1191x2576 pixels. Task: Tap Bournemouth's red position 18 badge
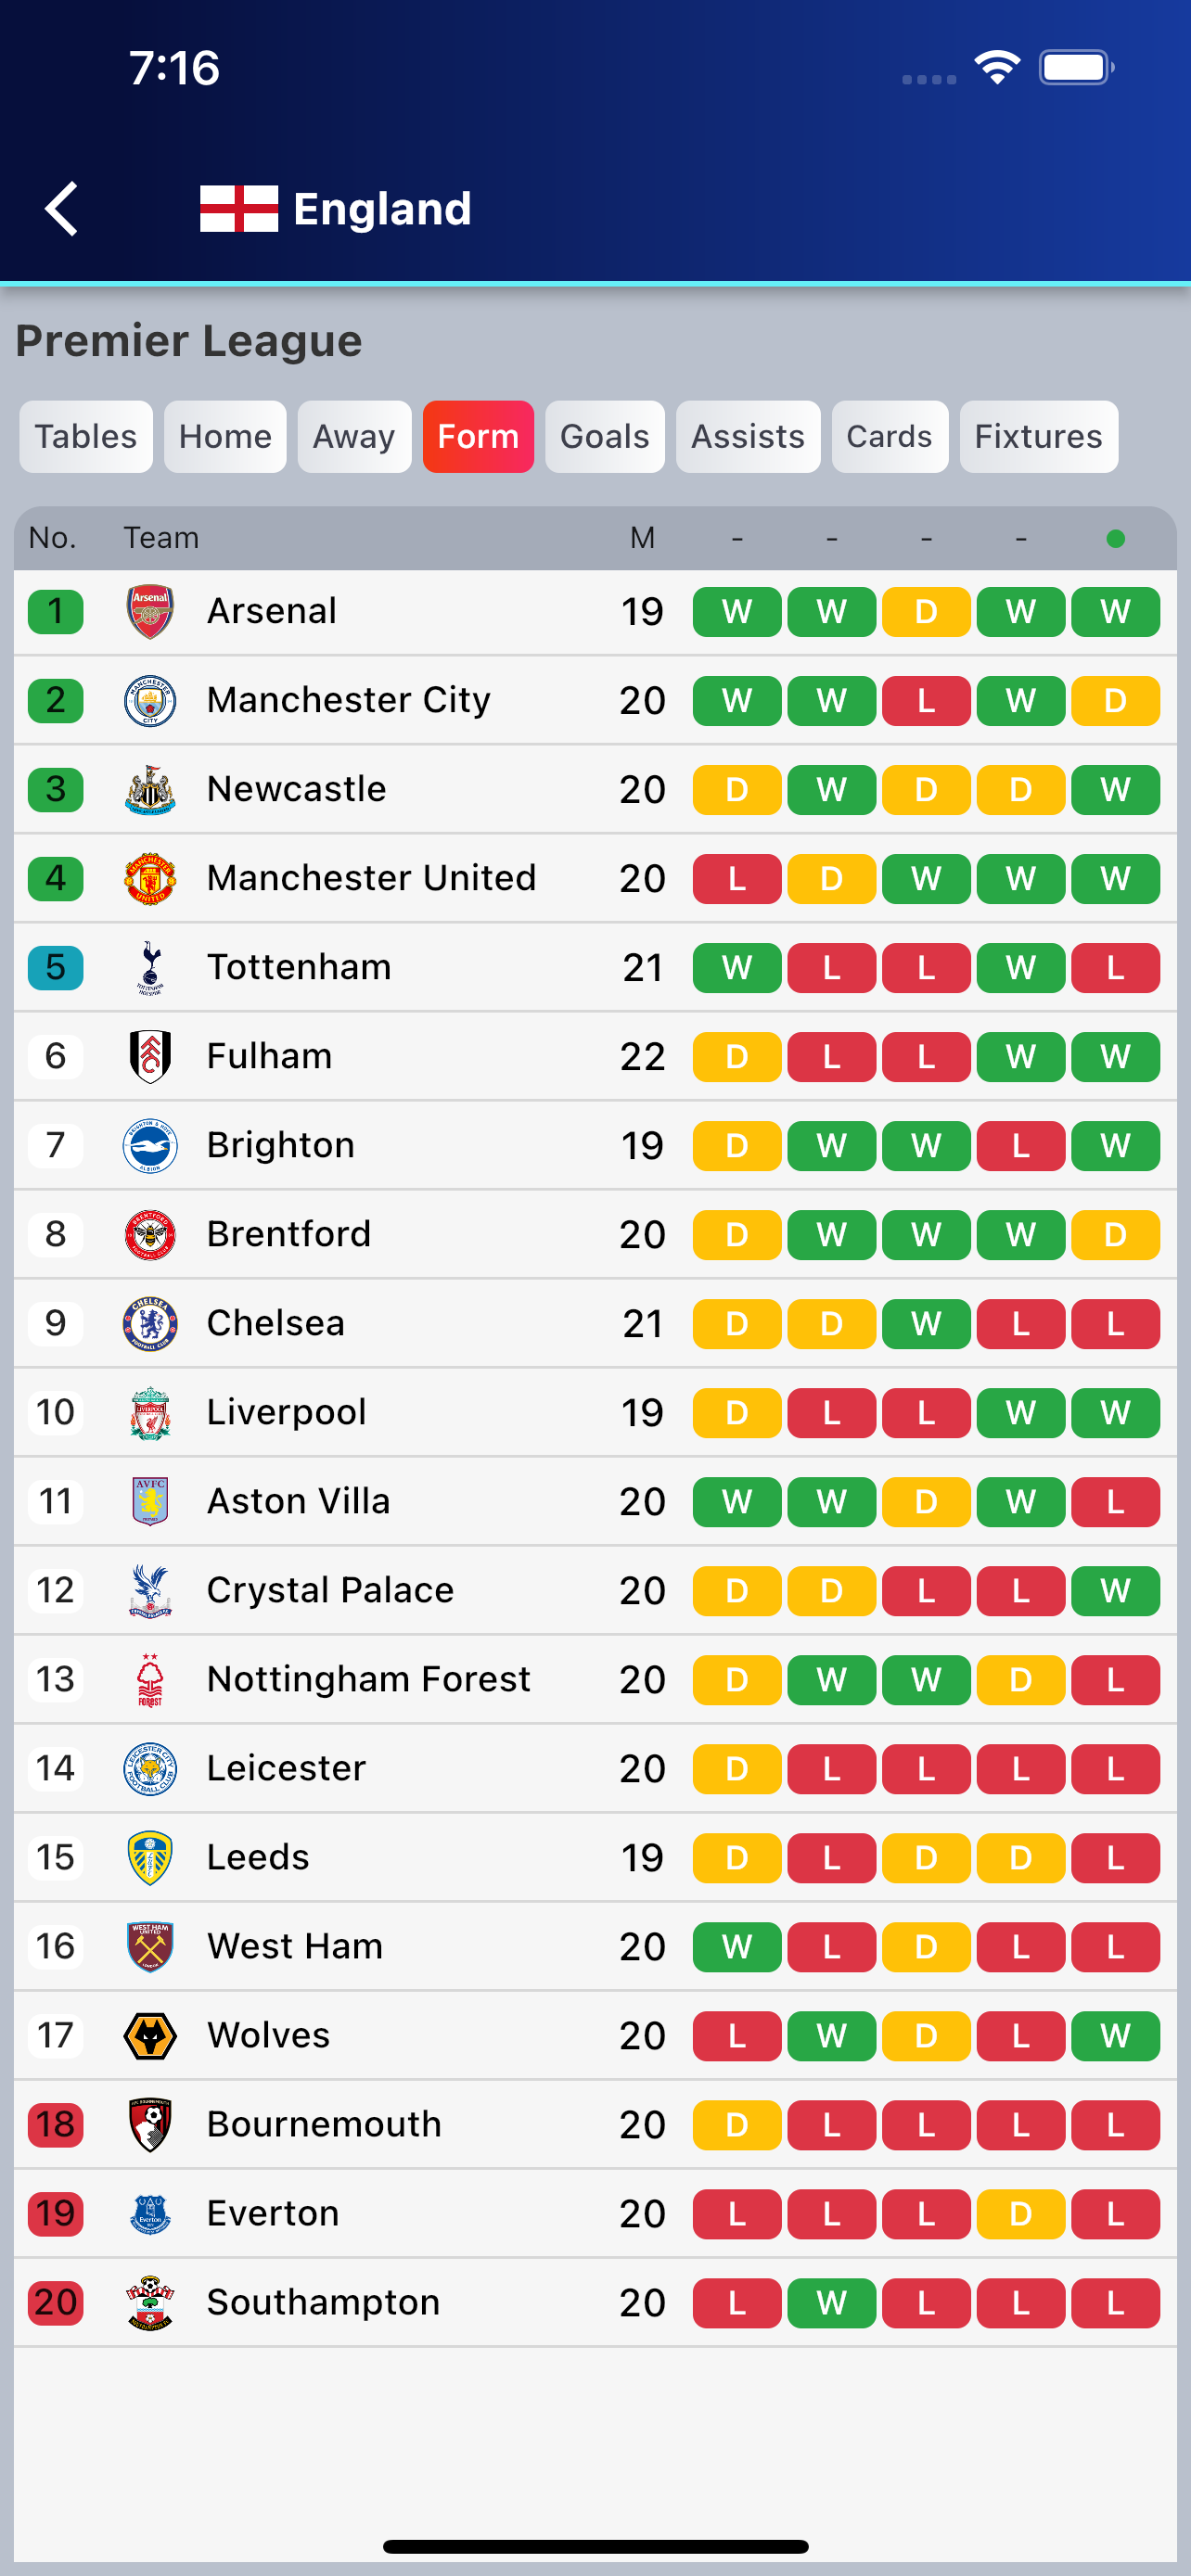pyautogui.click(x=56, y=2124)
